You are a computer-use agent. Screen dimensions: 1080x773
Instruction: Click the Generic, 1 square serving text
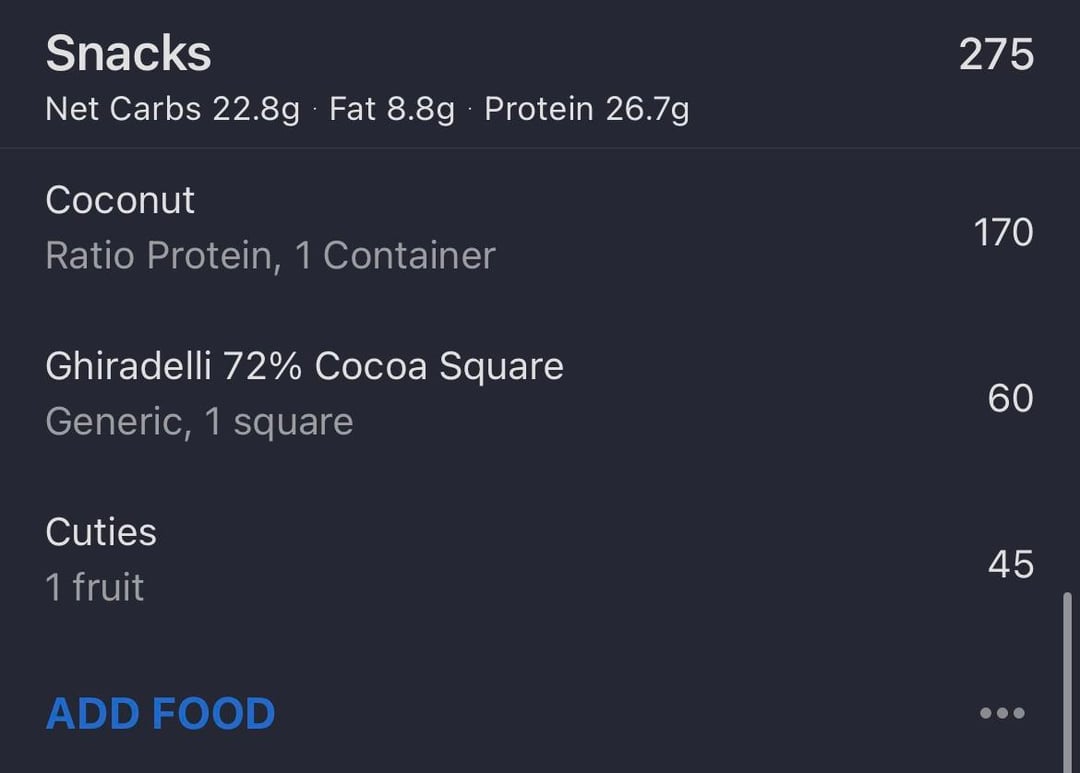199,422
